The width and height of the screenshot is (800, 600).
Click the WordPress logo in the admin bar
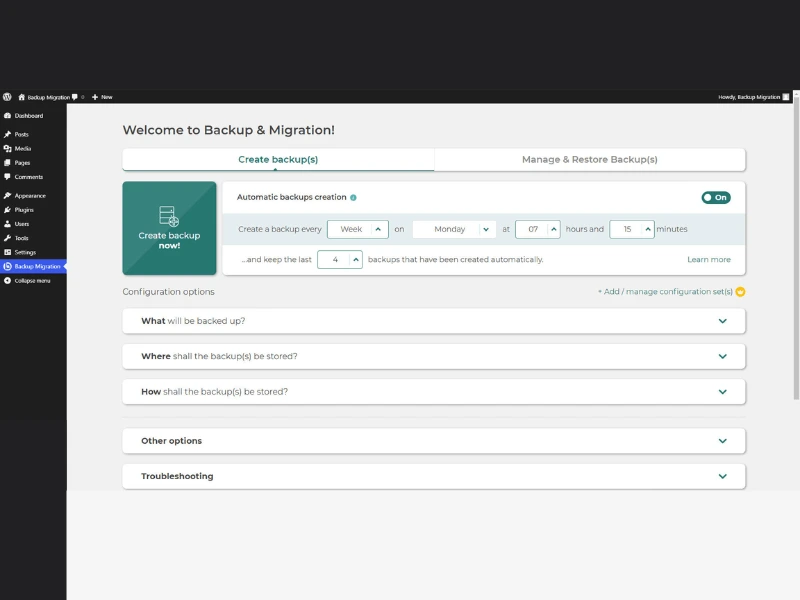(x=7, y=97)
